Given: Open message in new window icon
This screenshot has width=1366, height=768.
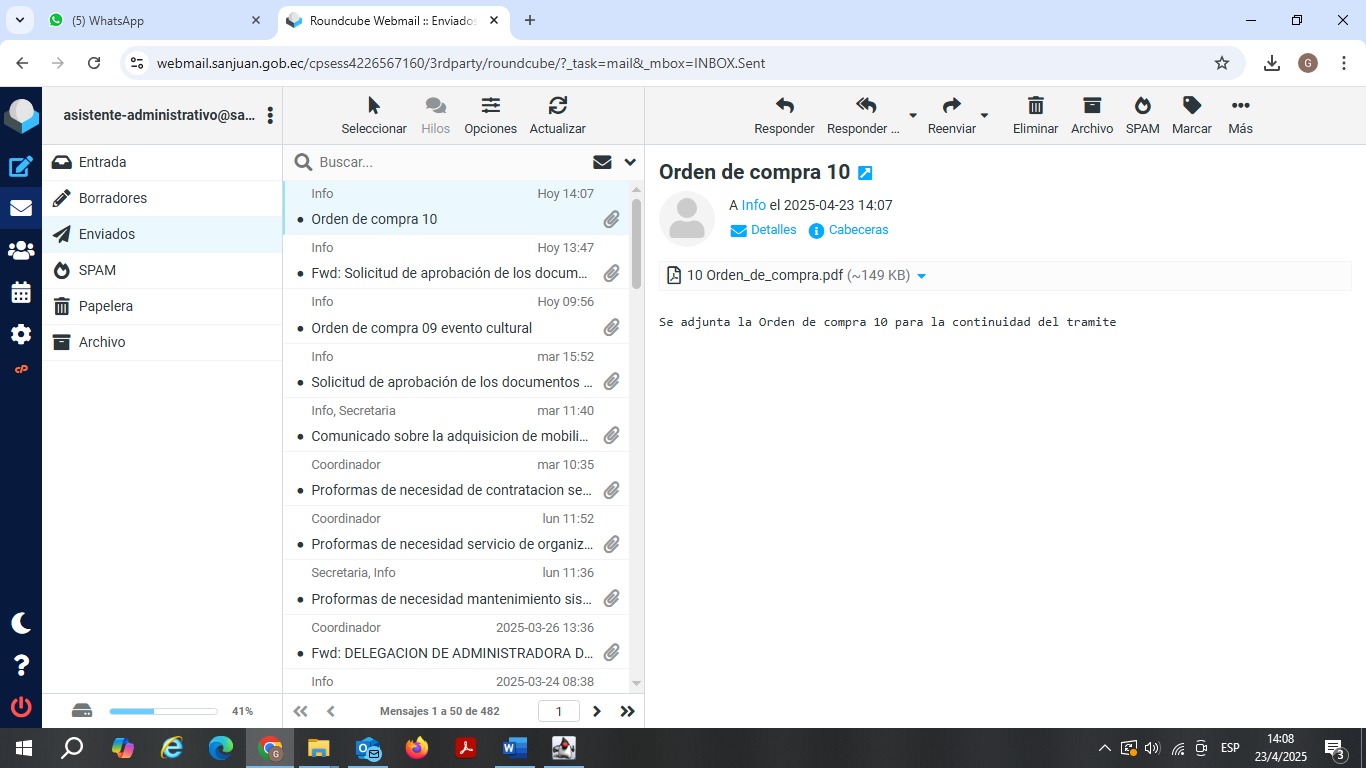Looking at the screenshot, I should 865,173.
